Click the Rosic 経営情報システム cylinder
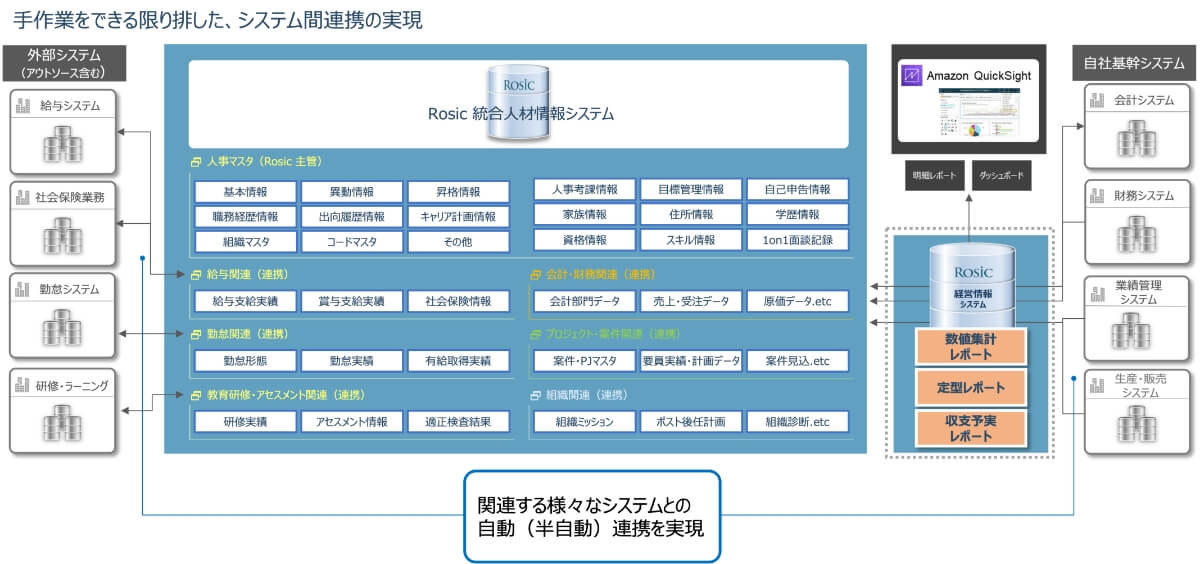The width and height of the screenshot is (1200, 564). pos(972,283)
